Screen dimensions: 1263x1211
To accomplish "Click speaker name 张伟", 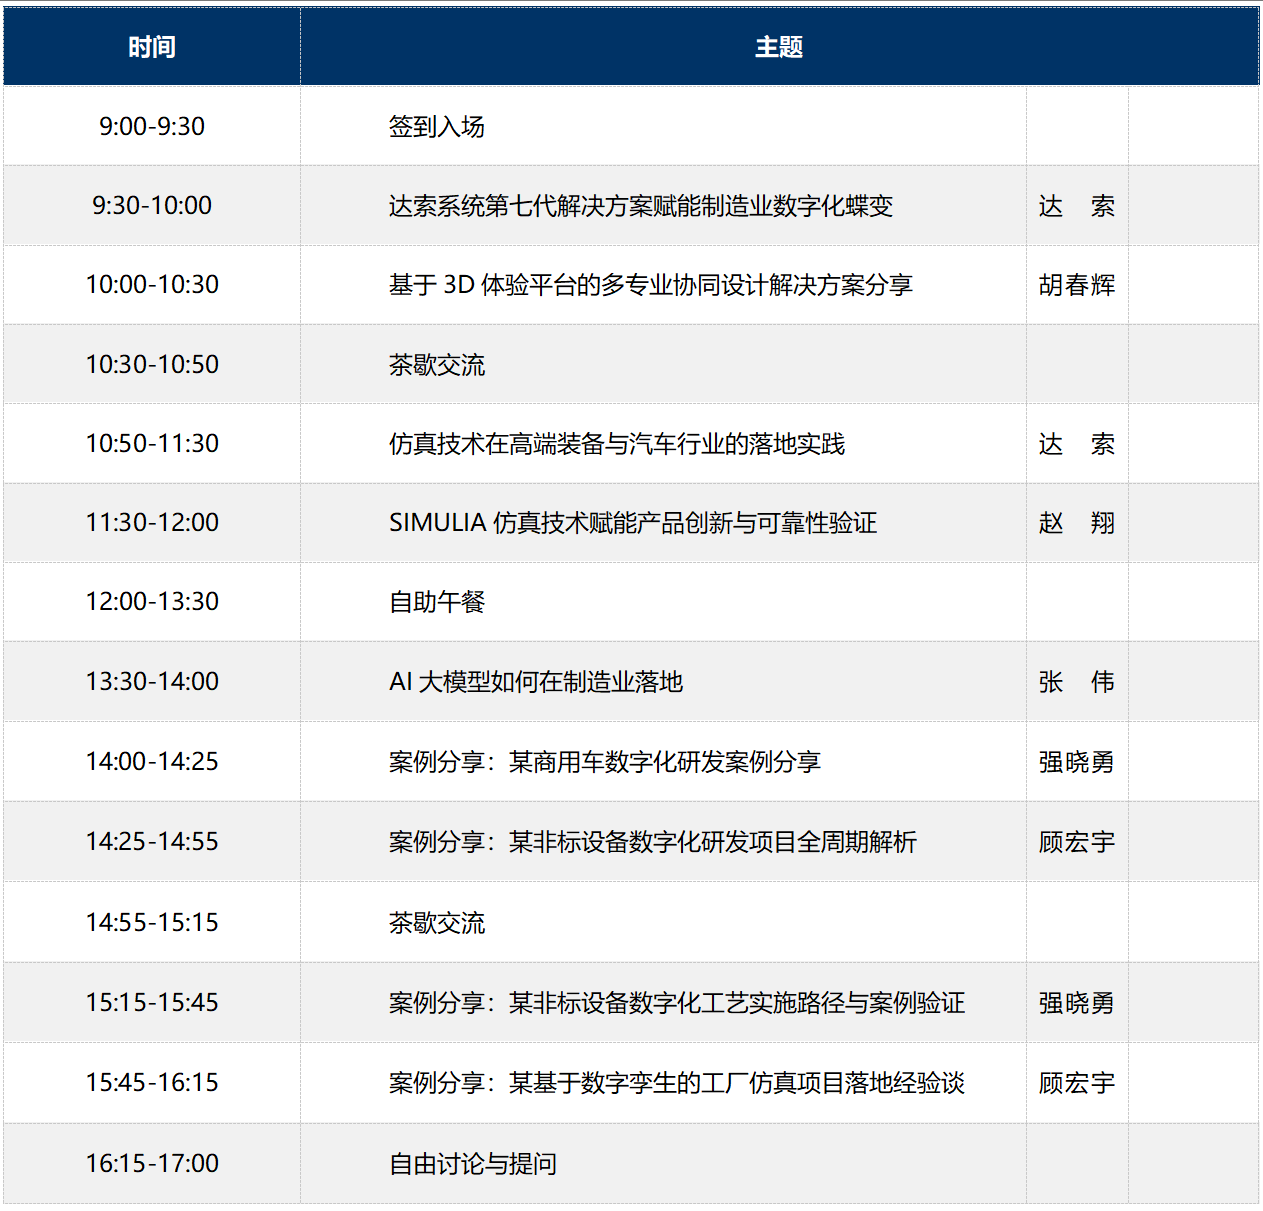I will 1076,682.
